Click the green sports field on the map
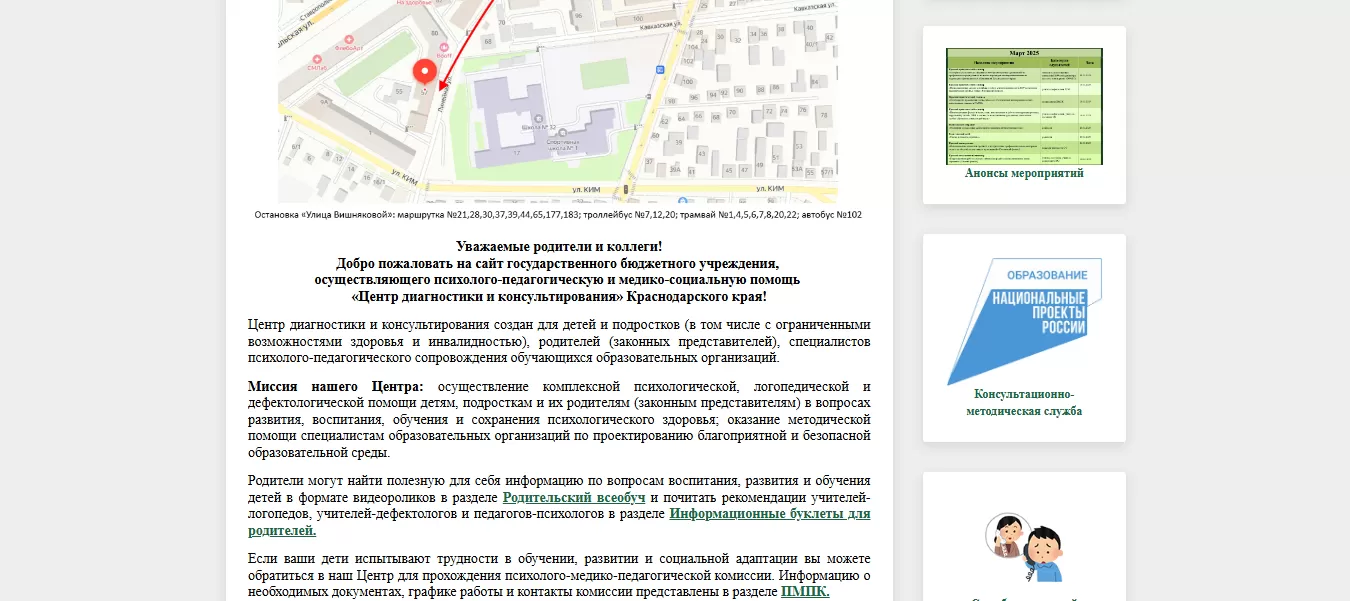 [606, 75]
